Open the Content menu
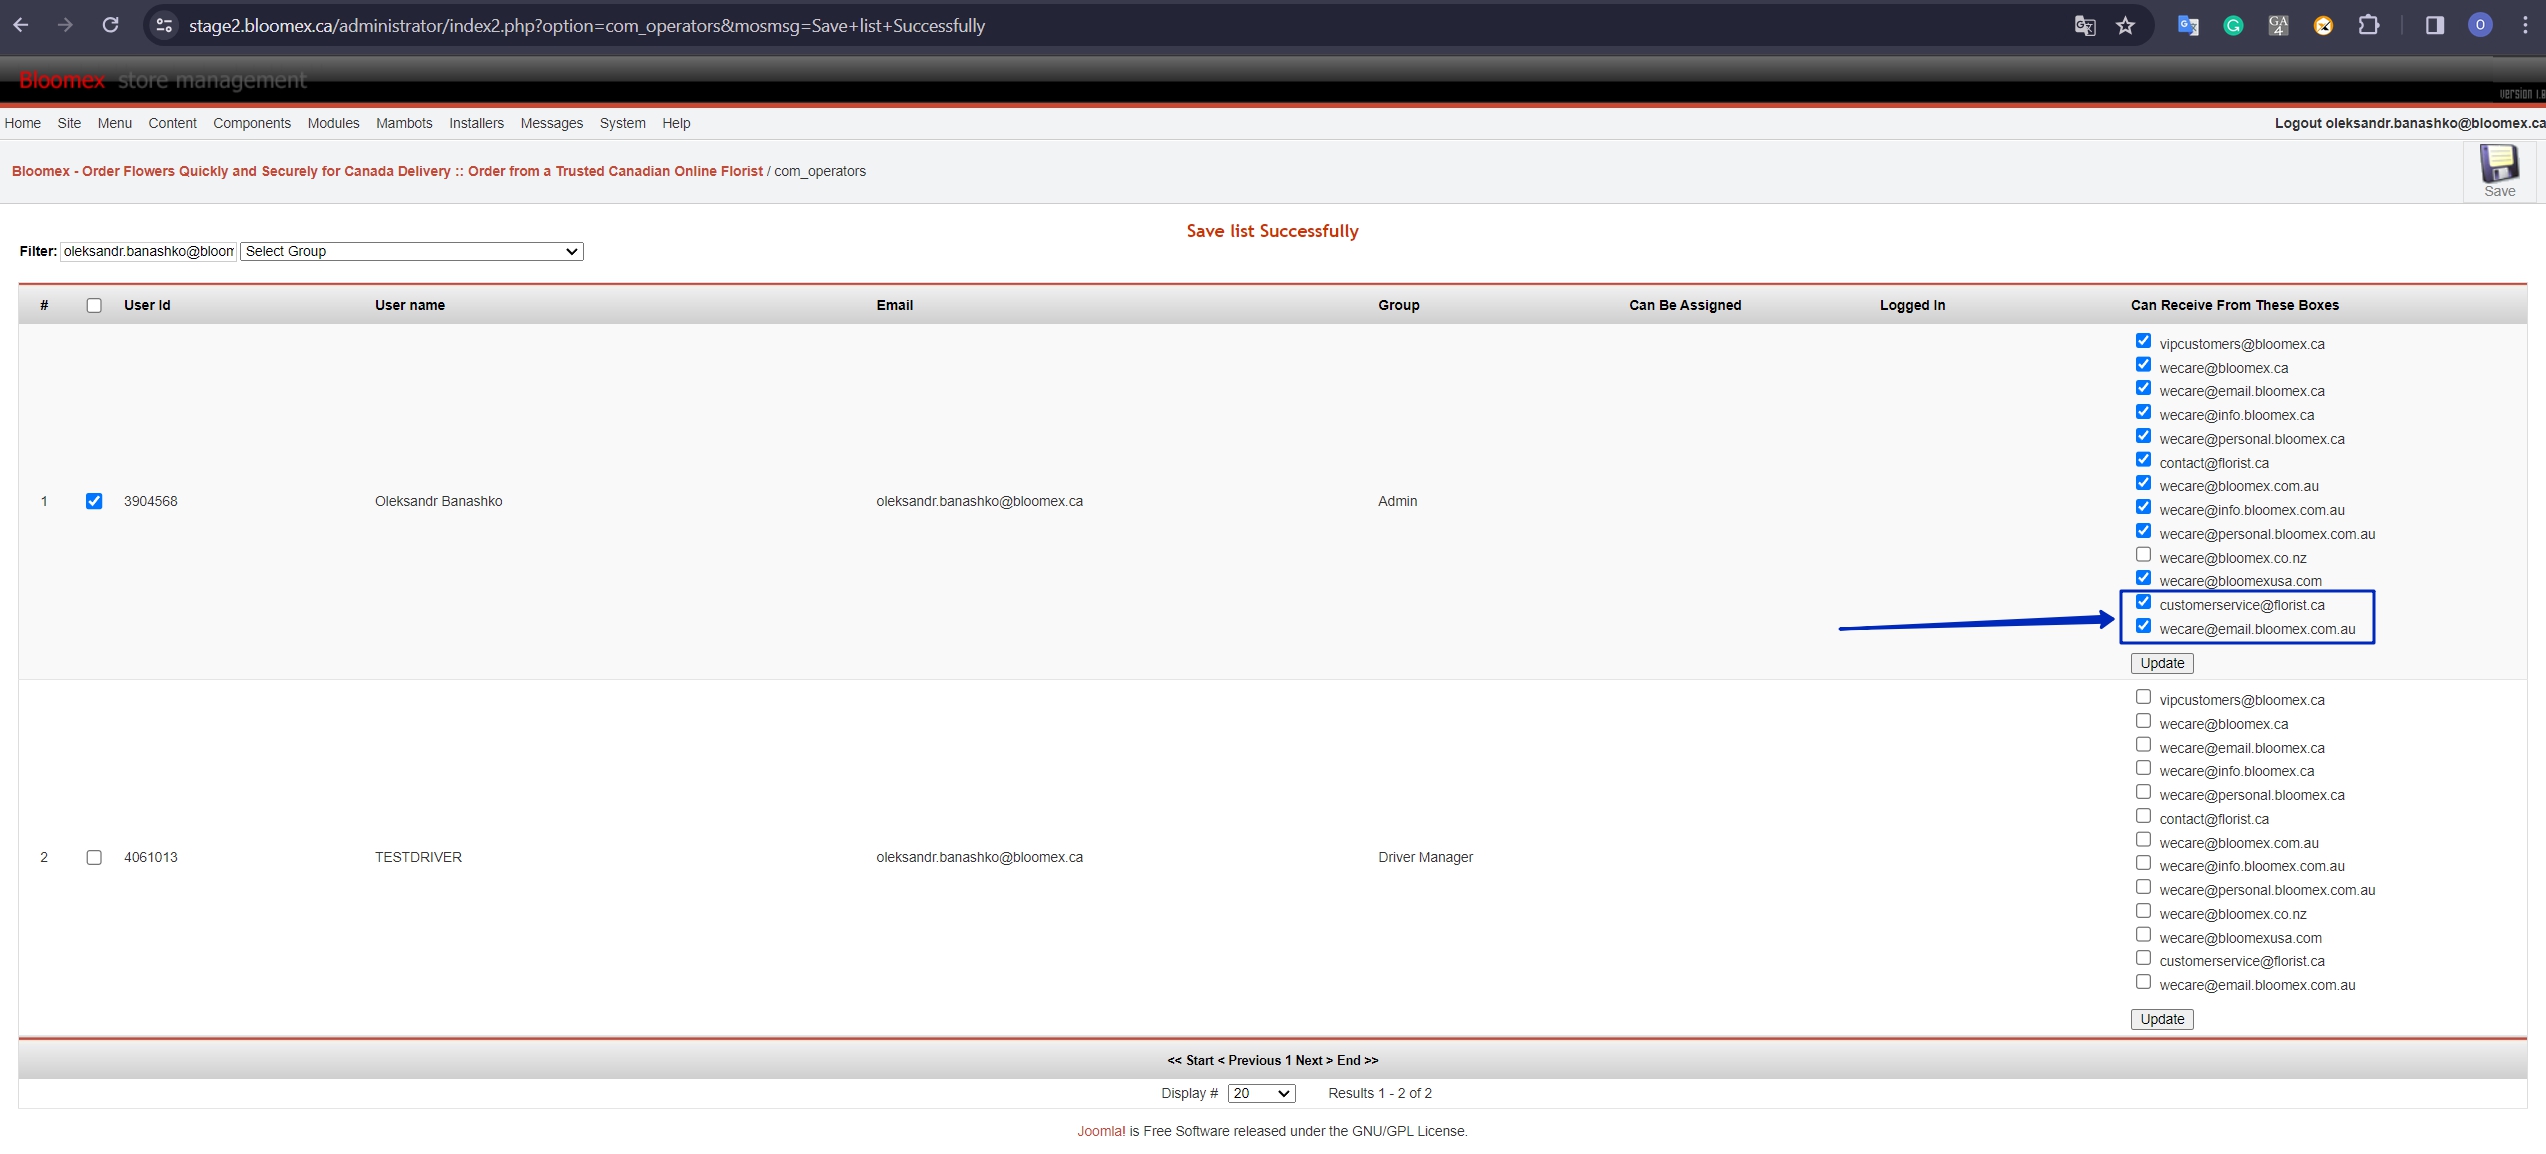Screen dimensions: 2546x1154 (x=172, y=123)
